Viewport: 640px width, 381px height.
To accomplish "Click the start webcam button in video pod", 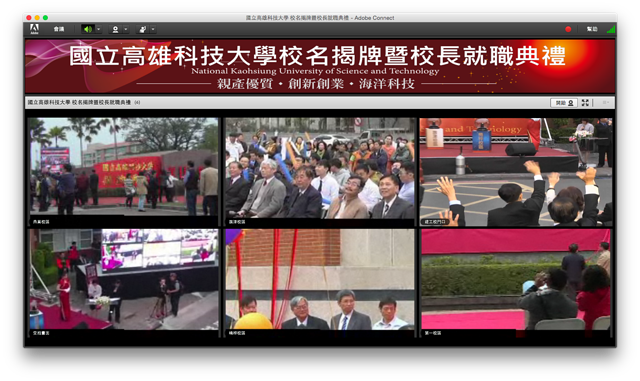I will 564,102.
